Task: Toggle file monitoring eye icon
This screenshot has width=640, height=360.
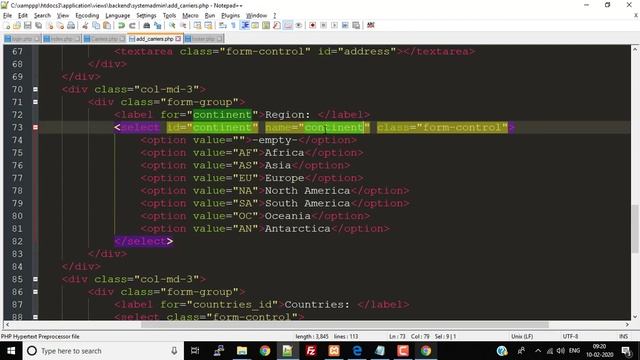Action: [x=298, y=25]
